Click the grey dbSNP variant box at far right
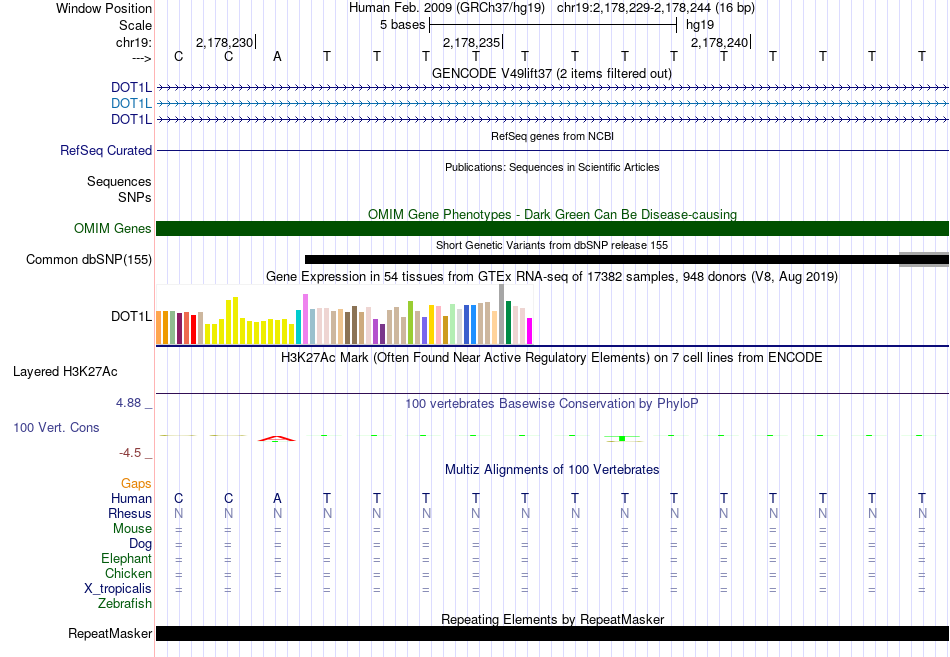950x657 pixels. coord(924,259)
